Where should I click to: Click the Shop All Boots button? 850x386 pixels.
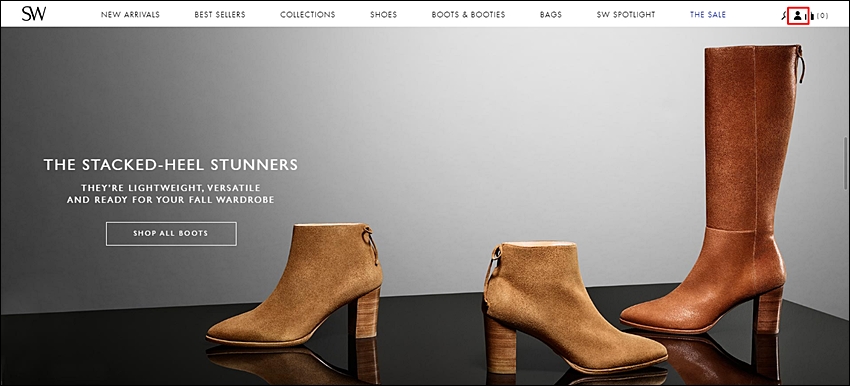pos(171,234)
